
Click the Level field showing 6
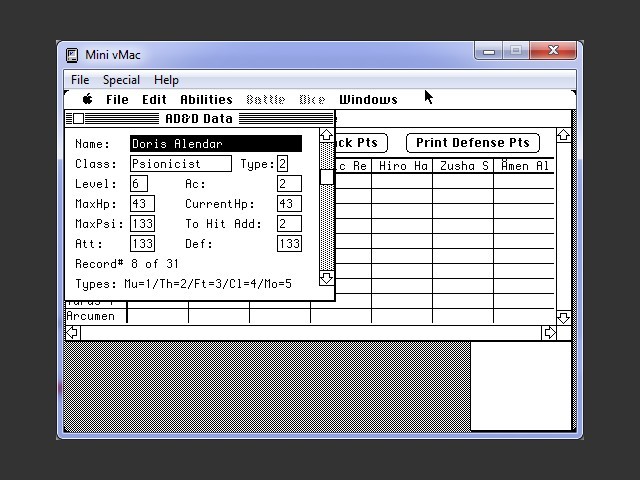139,184
